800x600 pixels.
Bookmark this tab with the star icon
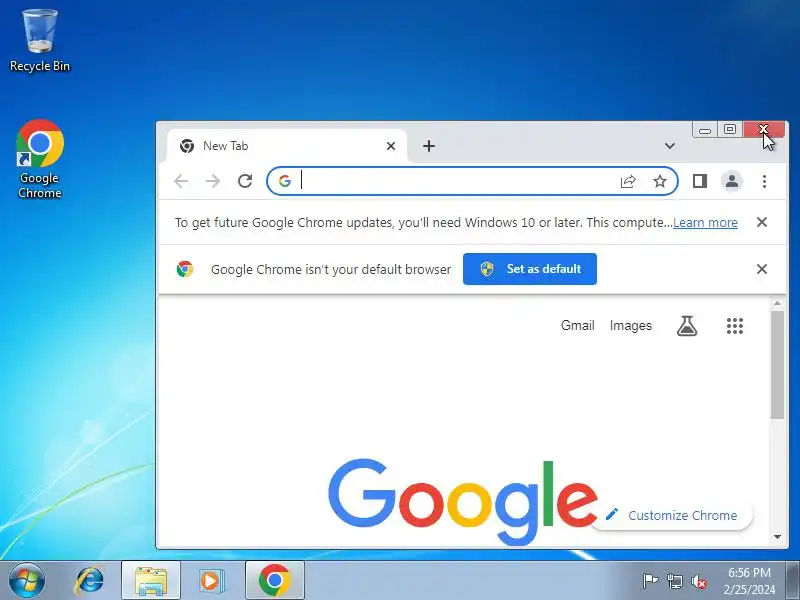[x=660, y=181]
